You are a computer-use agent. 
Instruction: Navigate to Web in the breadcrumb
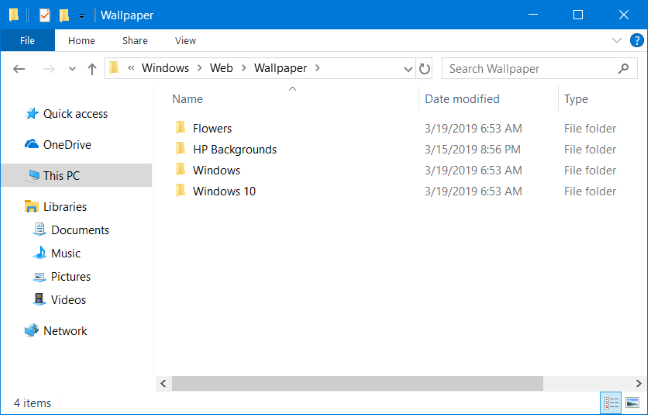[x=222, y=68]
